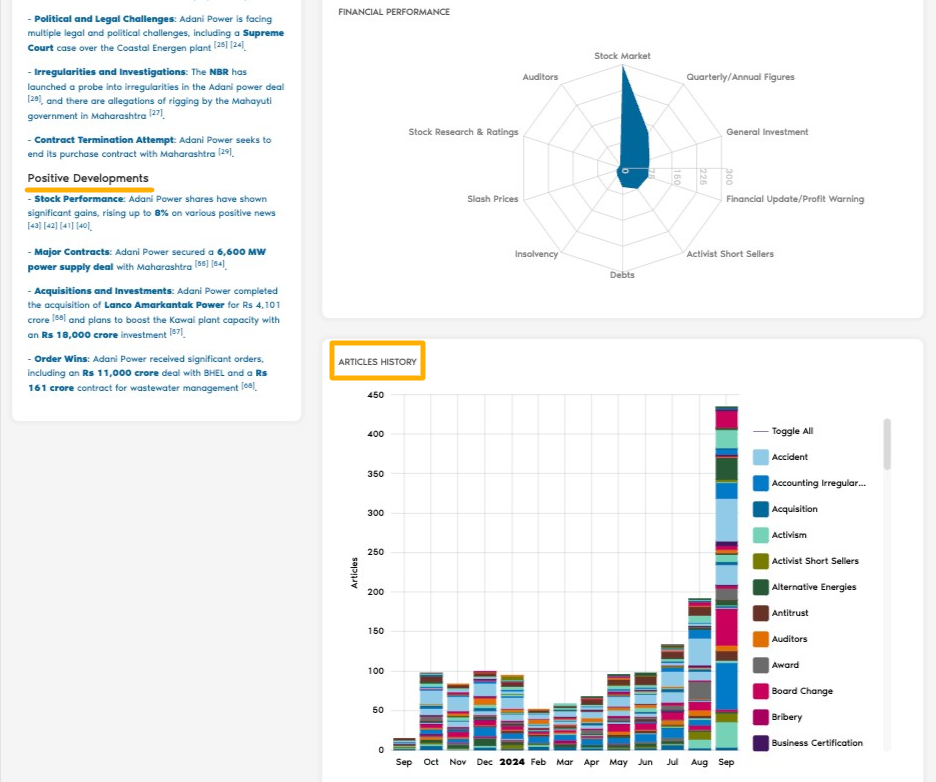Open citation [27] about Mahayuti government
The width and height of the screenshot is (936, 782).
(x=155, y=114)
